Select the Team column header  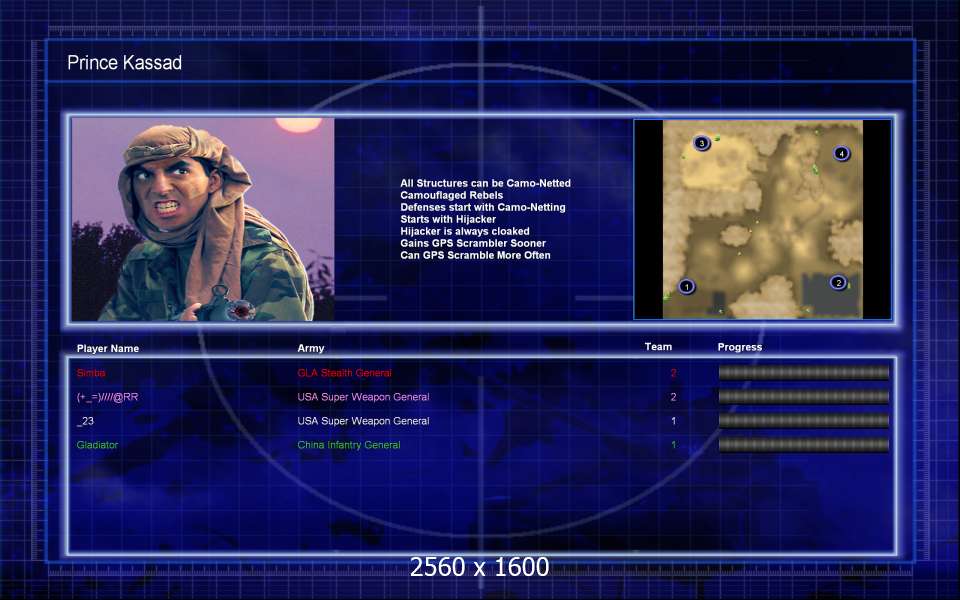(658, 347)
